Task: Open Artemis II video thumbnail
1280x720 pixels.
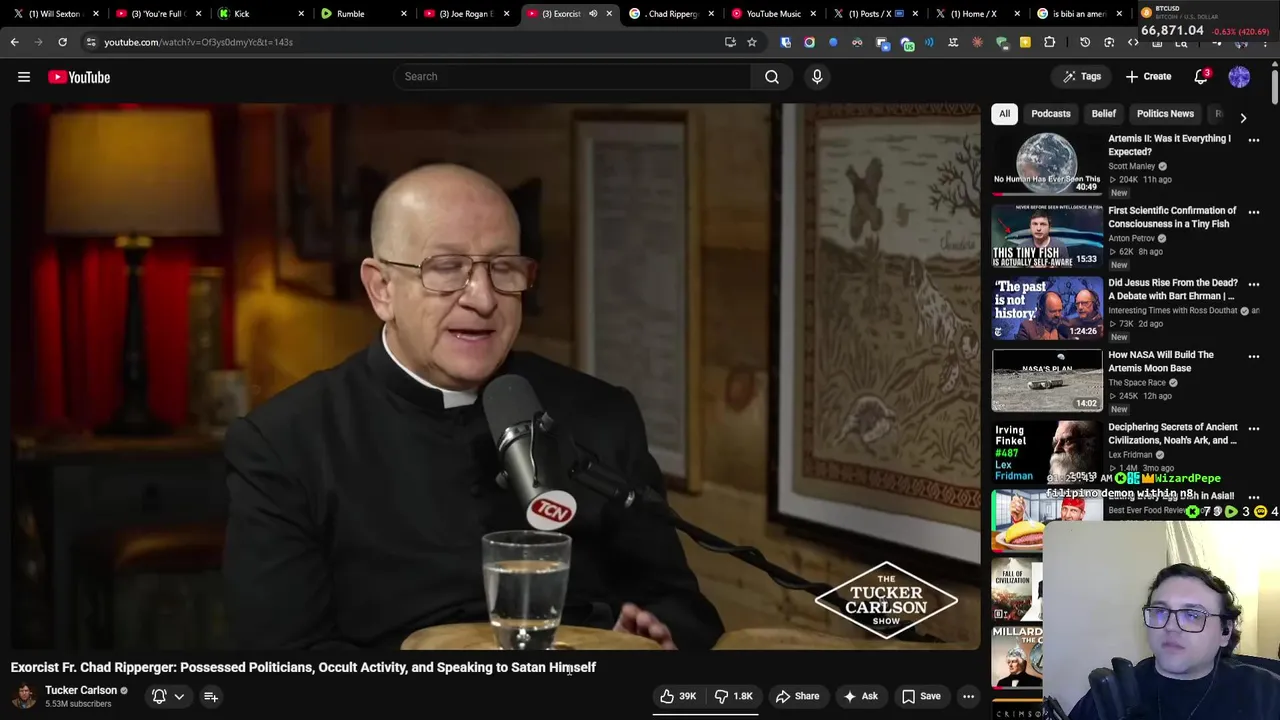Action: 1047,164
